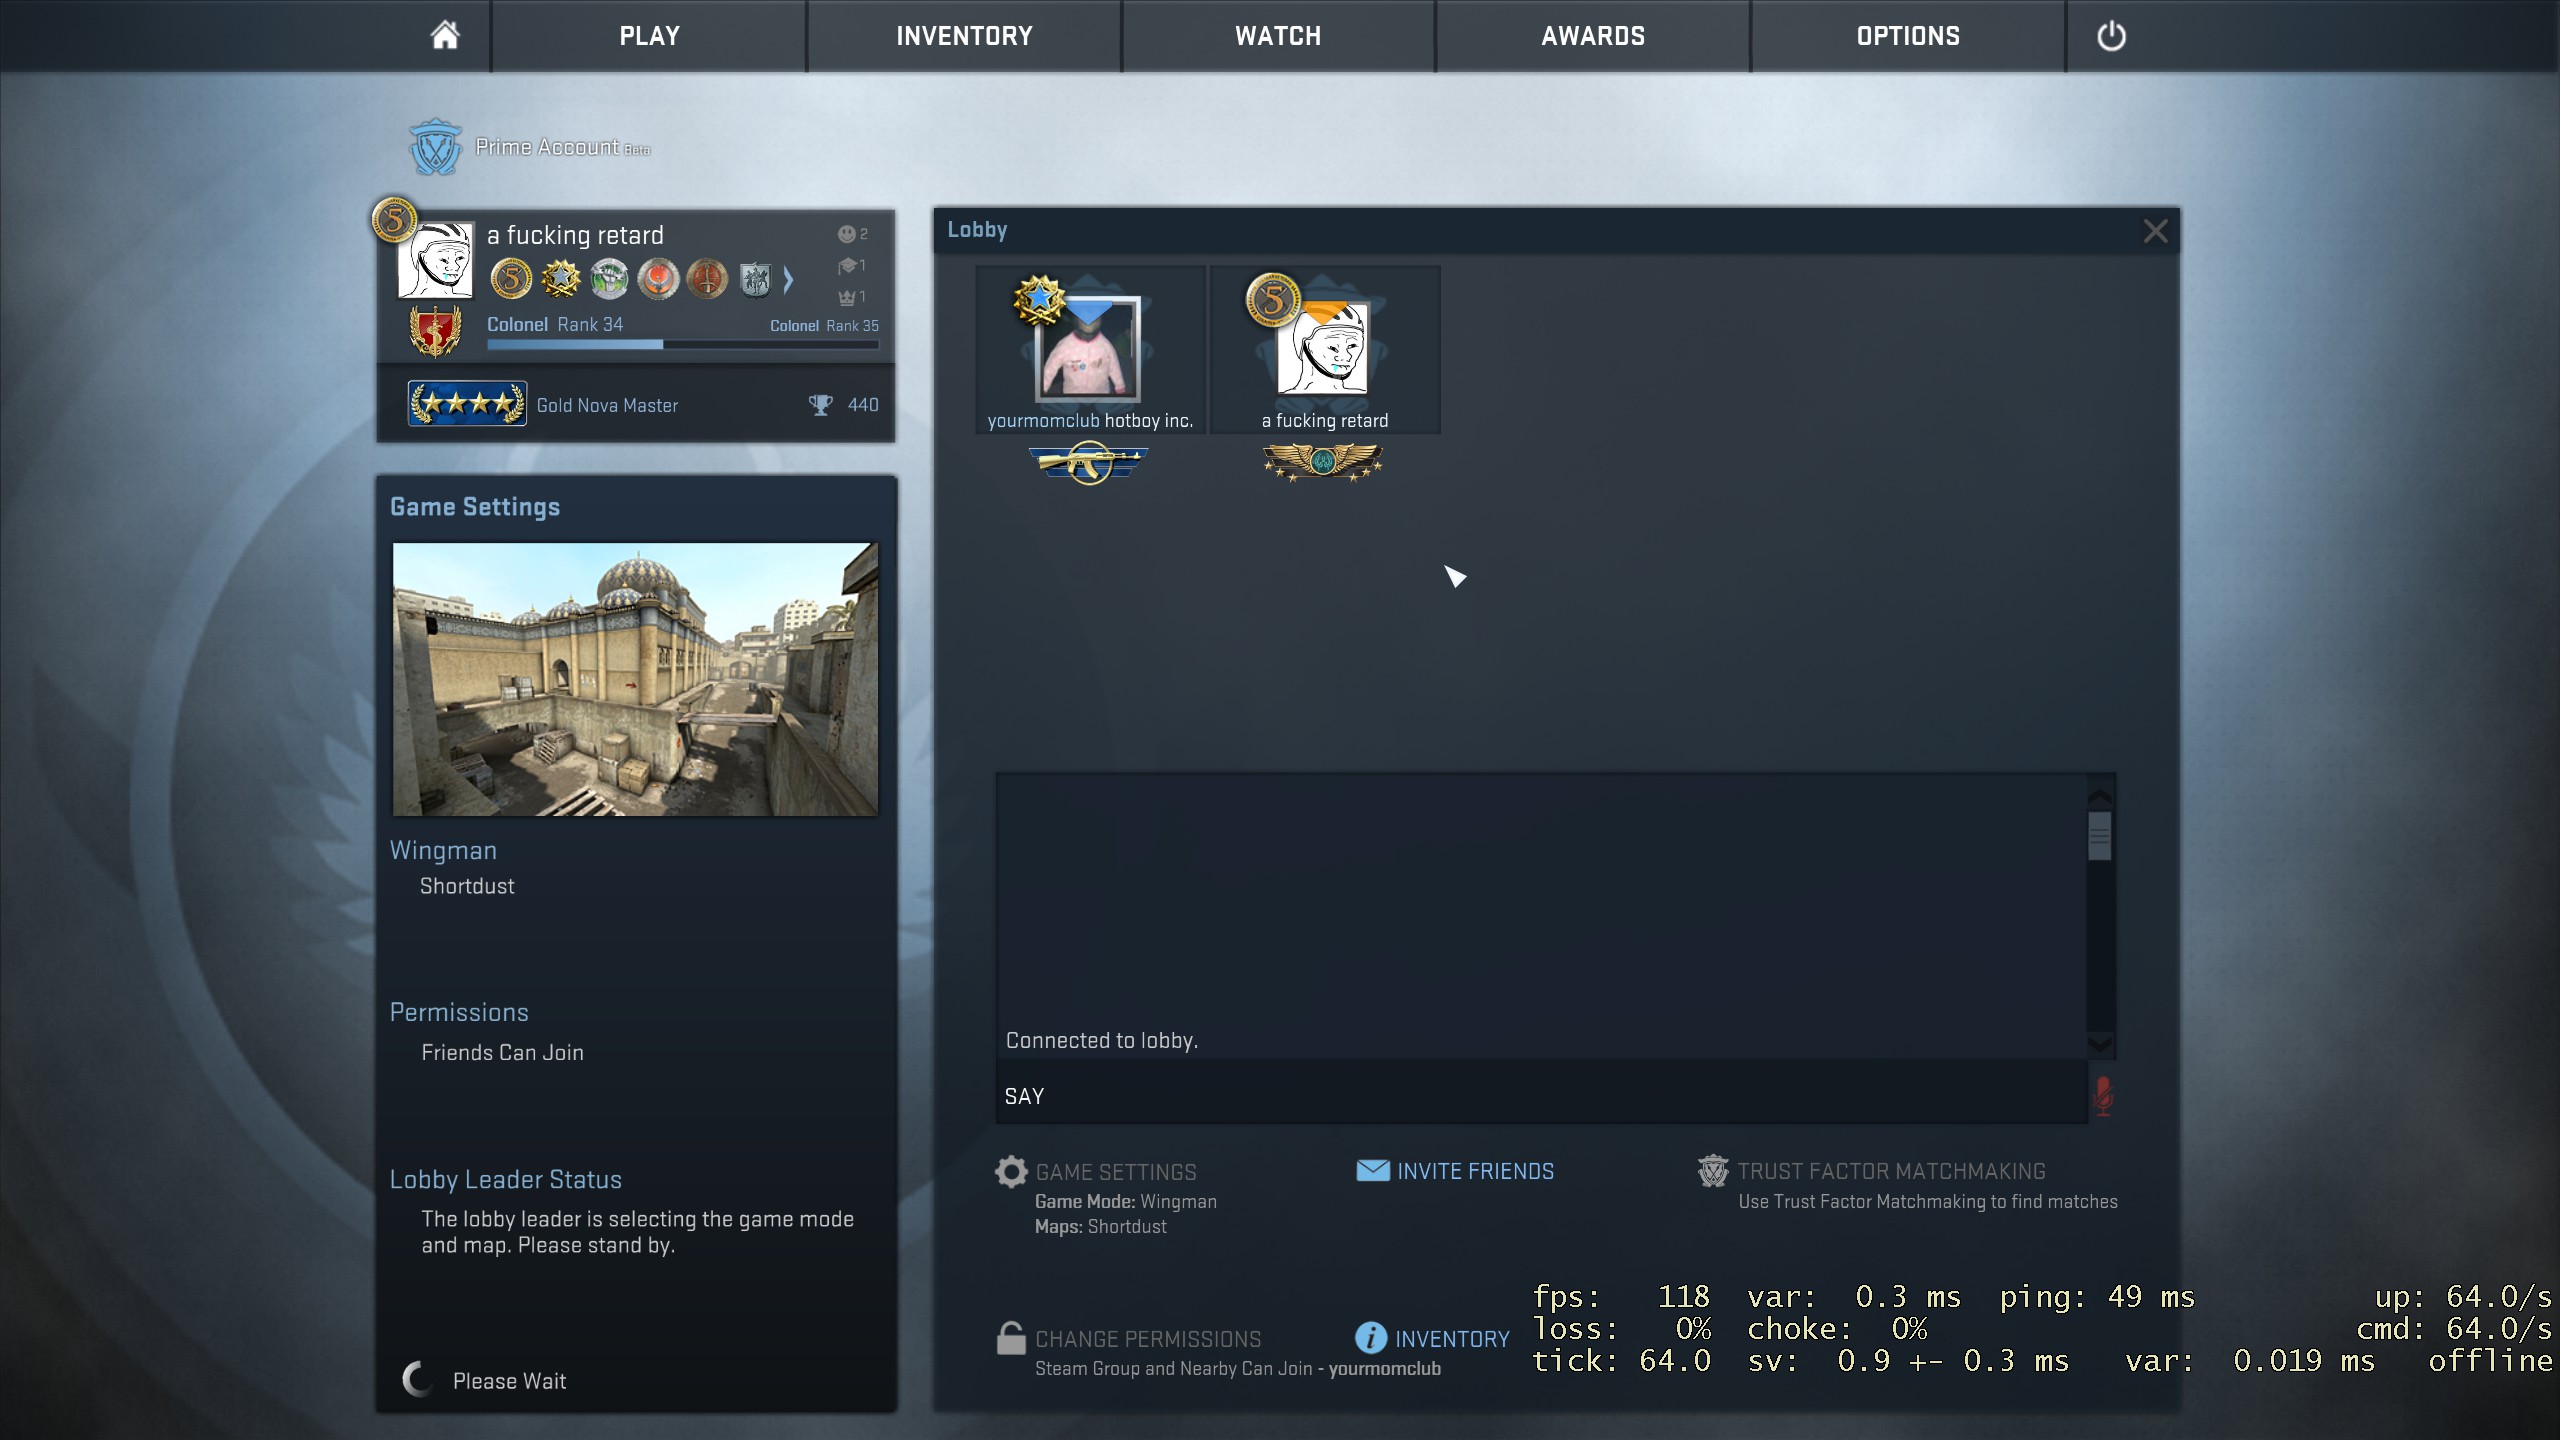Toggle the red microphone voice button
The height and width of the screenshot is (1440, 2560).
click(2102, 1096)
